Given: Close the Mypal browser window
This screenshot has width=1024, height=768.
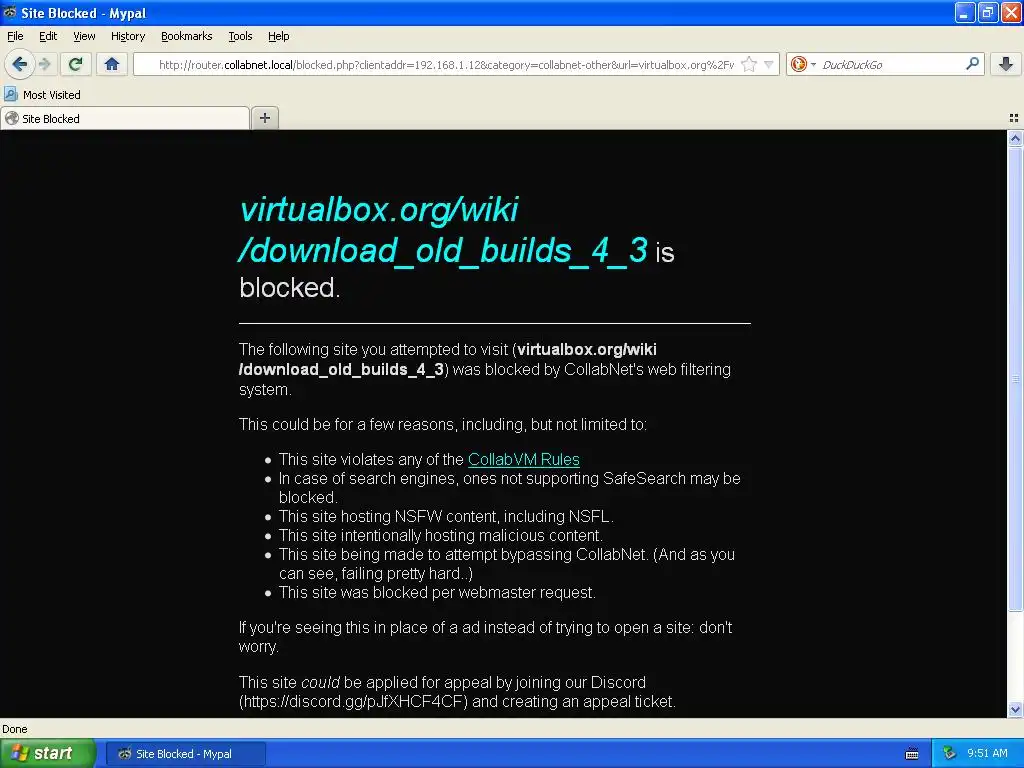Looking at the screenshot, I should point(1011,12).
